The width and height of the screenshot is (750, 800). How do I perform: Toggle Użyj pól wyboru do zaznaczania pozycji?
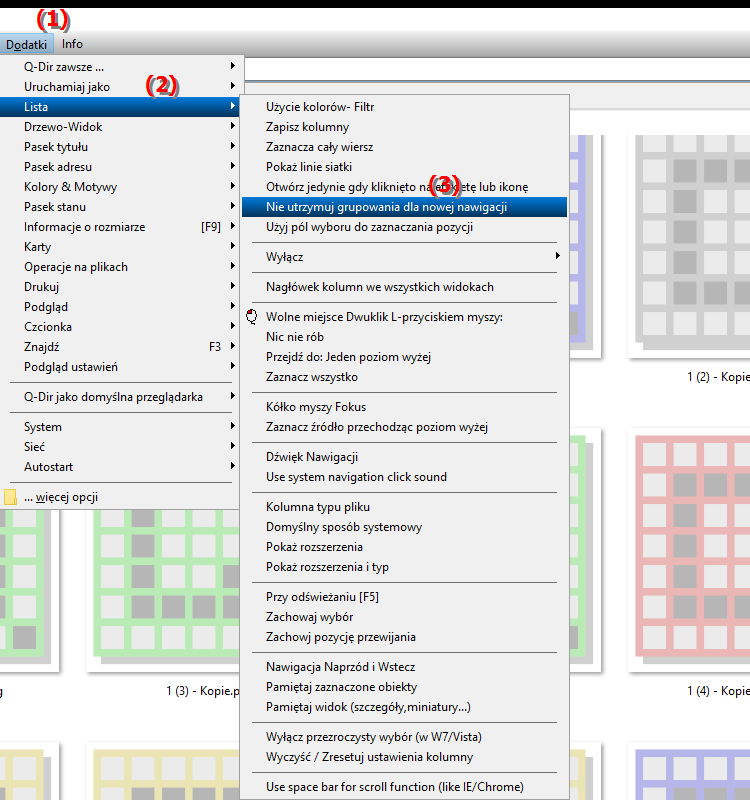tap(404, 227)
